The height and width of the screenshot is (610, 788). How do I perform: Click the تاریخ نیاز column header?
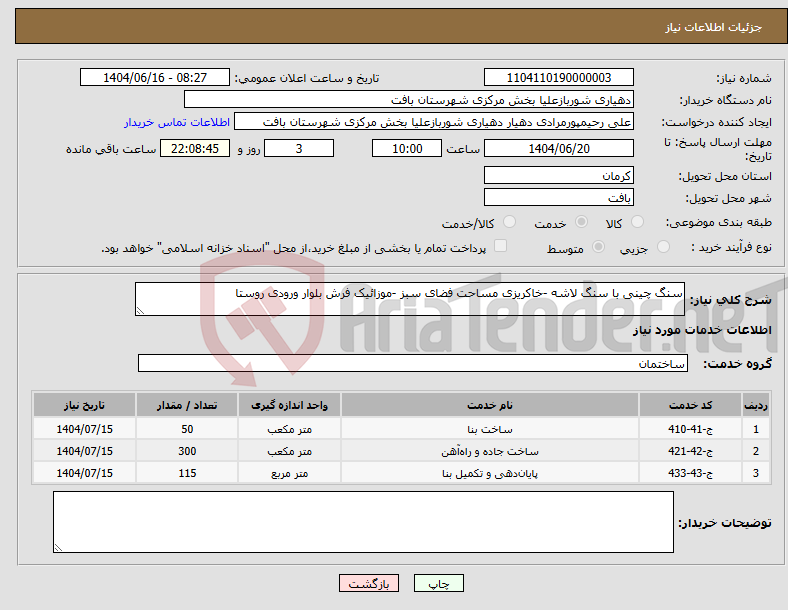(84, 405)
